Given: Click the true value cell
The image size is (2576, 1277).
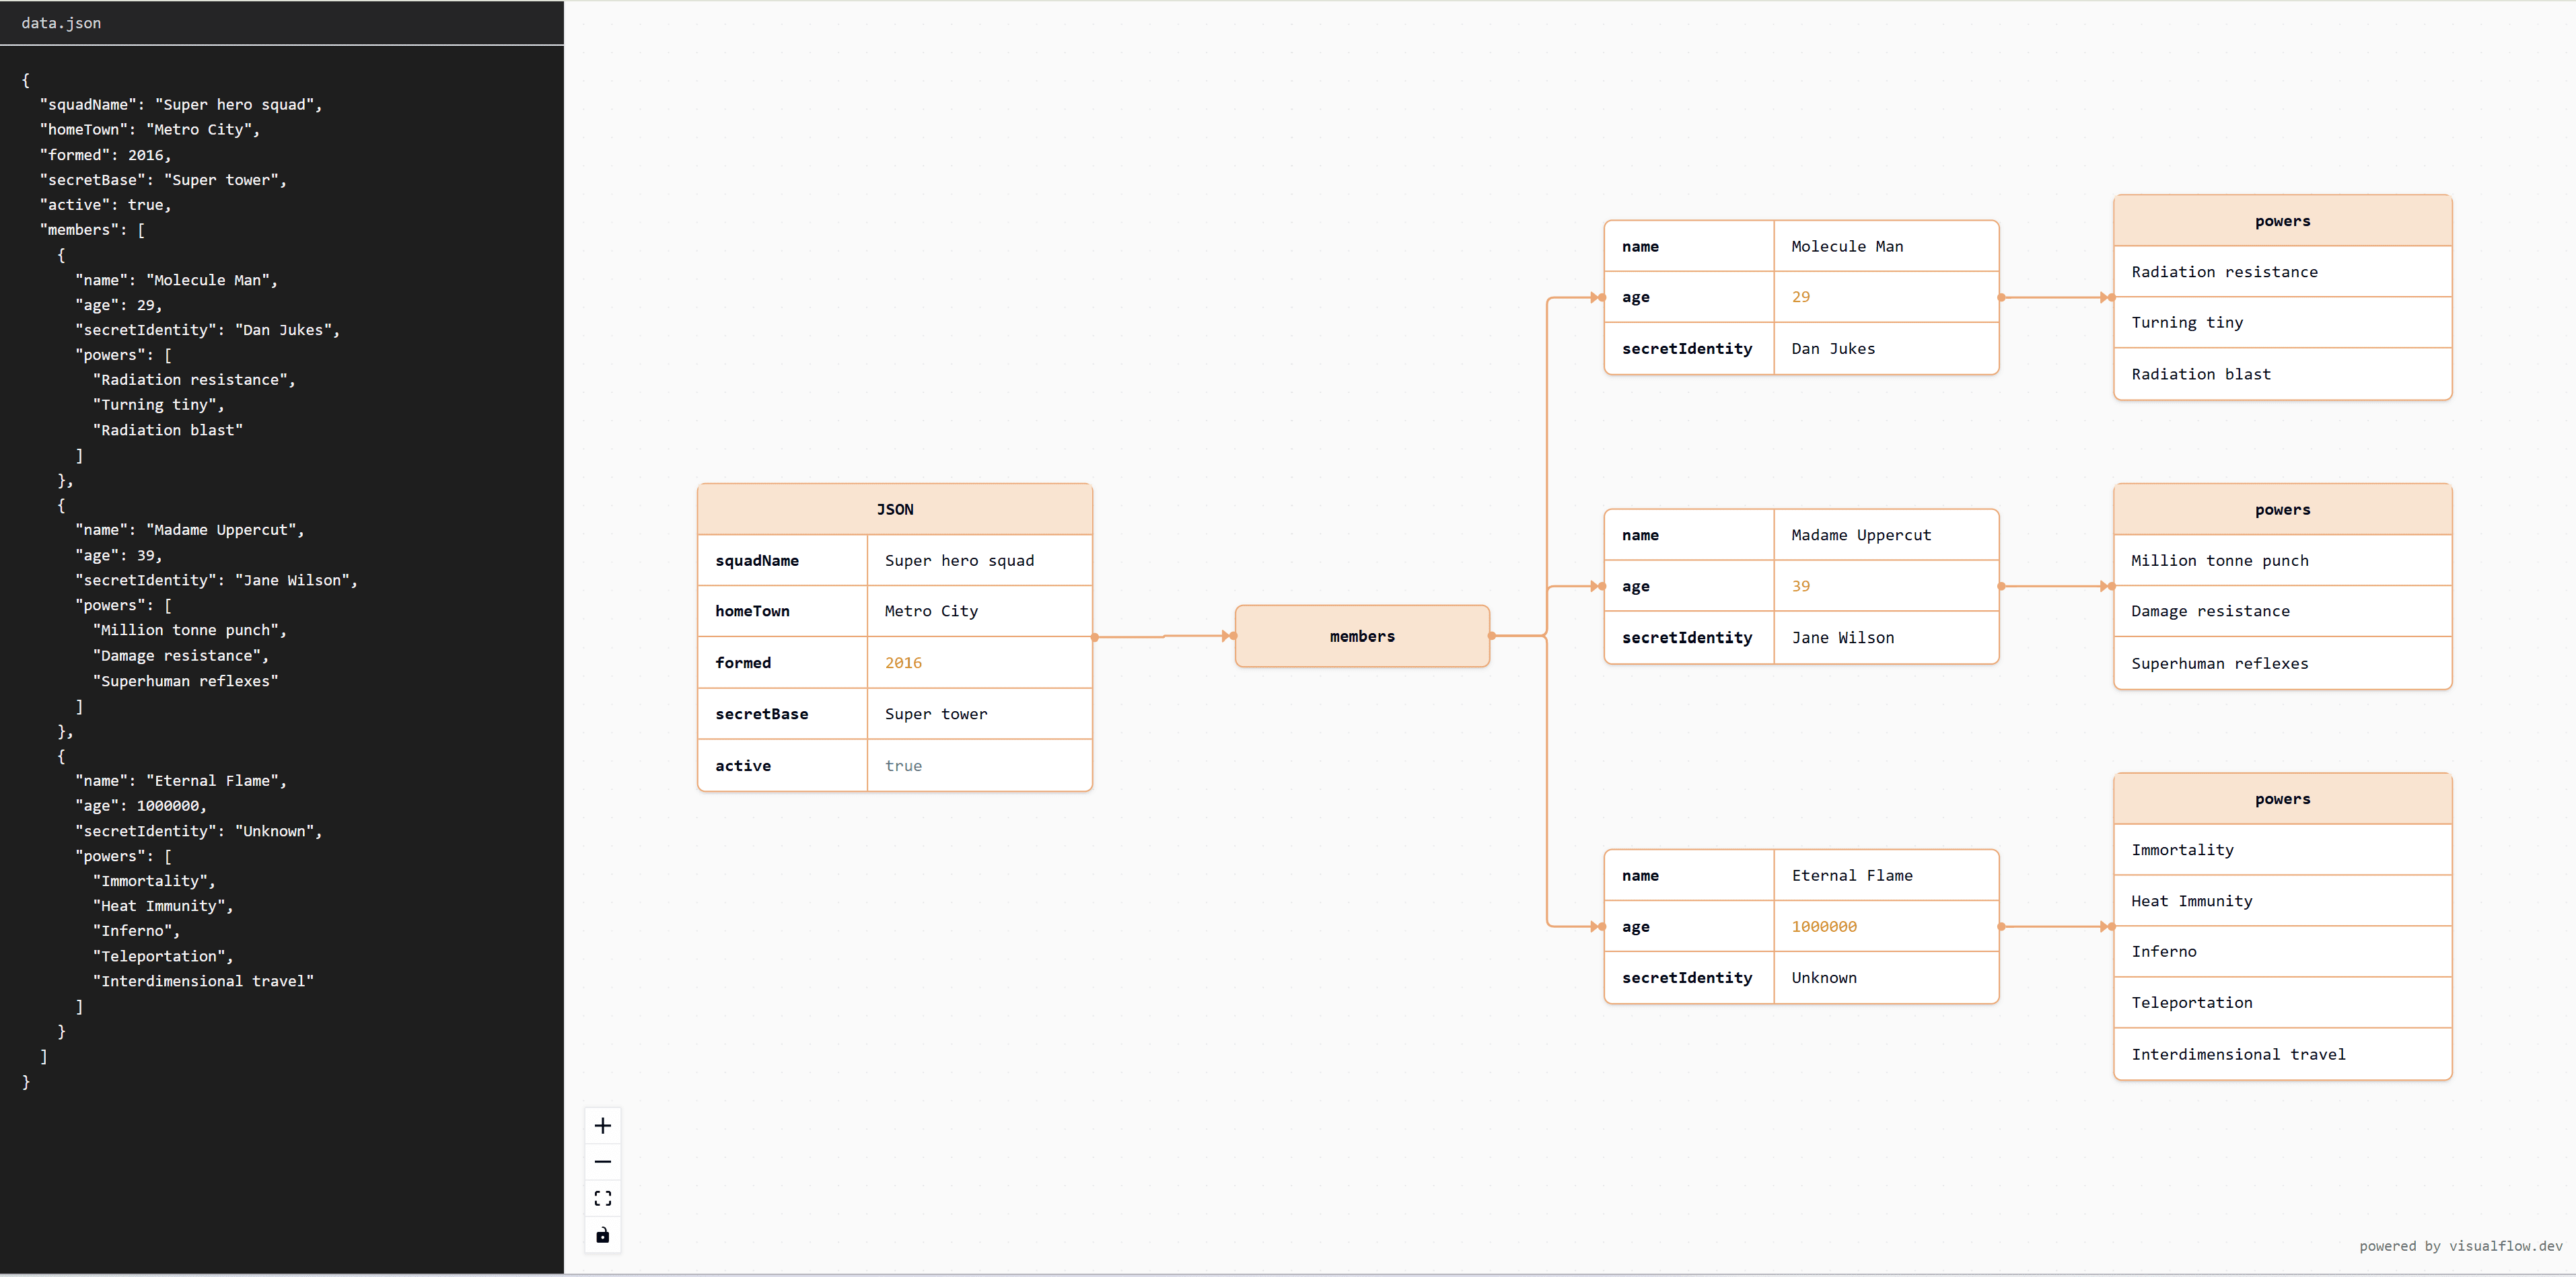Looking at the screenshot, I should 979,765.
